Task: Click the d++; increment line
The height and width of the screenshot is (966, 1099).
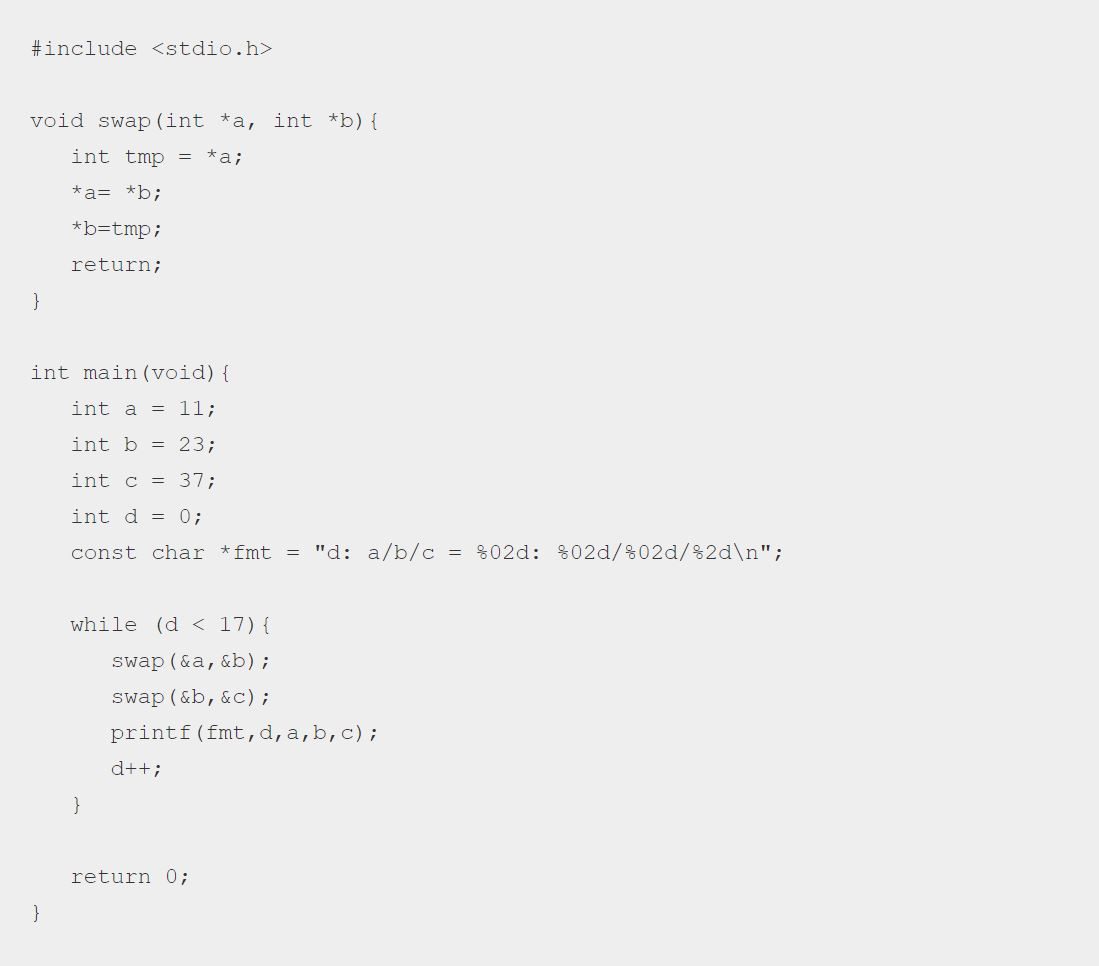Action: click(137, 769)
